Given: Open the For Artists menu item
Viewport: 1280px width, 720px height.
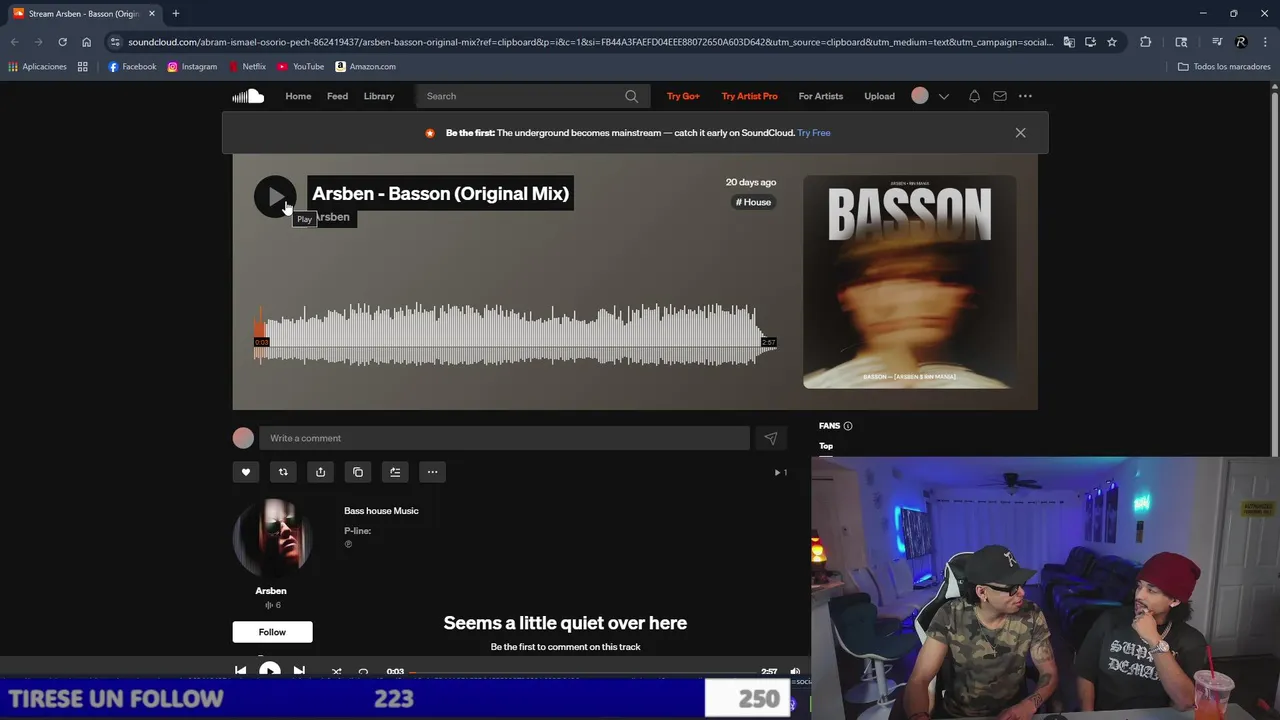Looking at the screenshot, I should [x=821, y=96].
